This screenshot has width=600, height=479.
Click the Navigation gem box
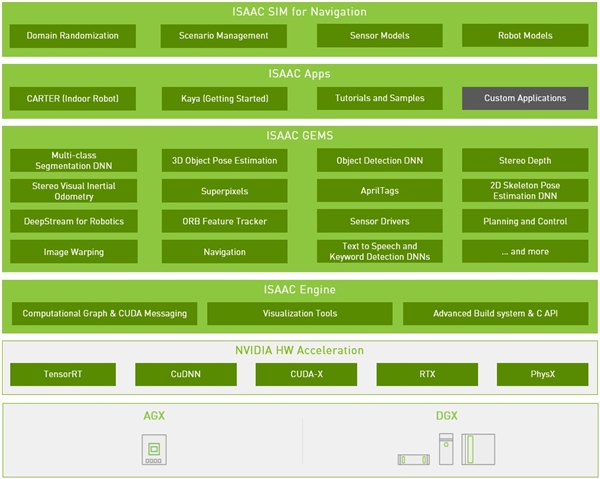coord(225,252)
